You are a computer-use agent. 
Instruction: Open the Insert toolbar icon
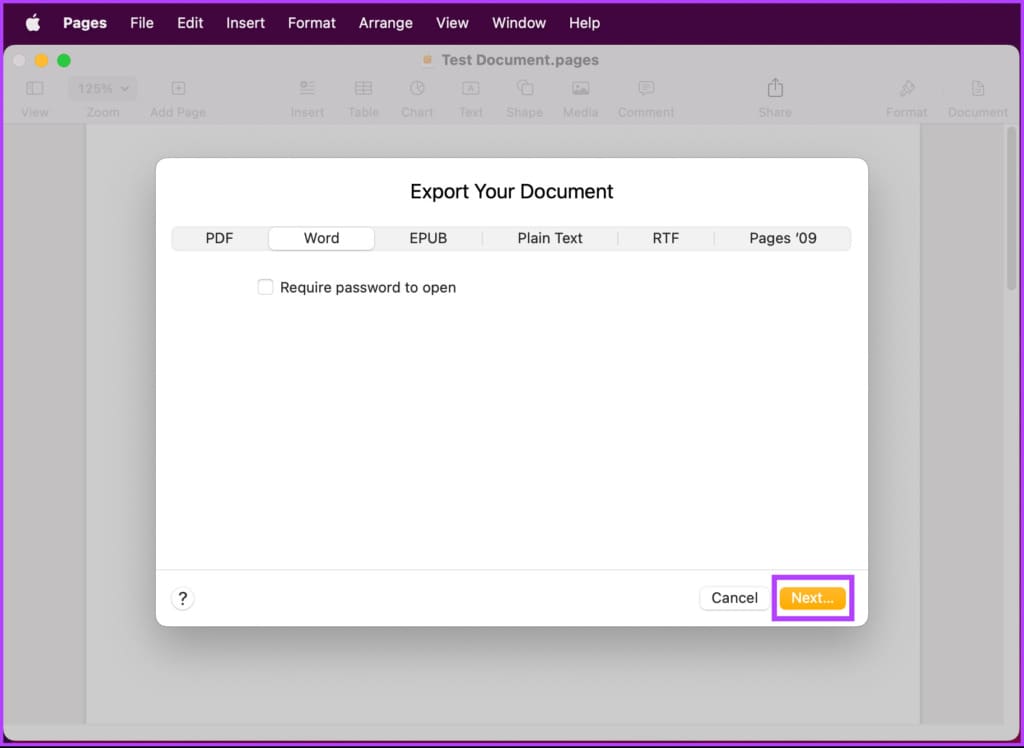(308, 88)
